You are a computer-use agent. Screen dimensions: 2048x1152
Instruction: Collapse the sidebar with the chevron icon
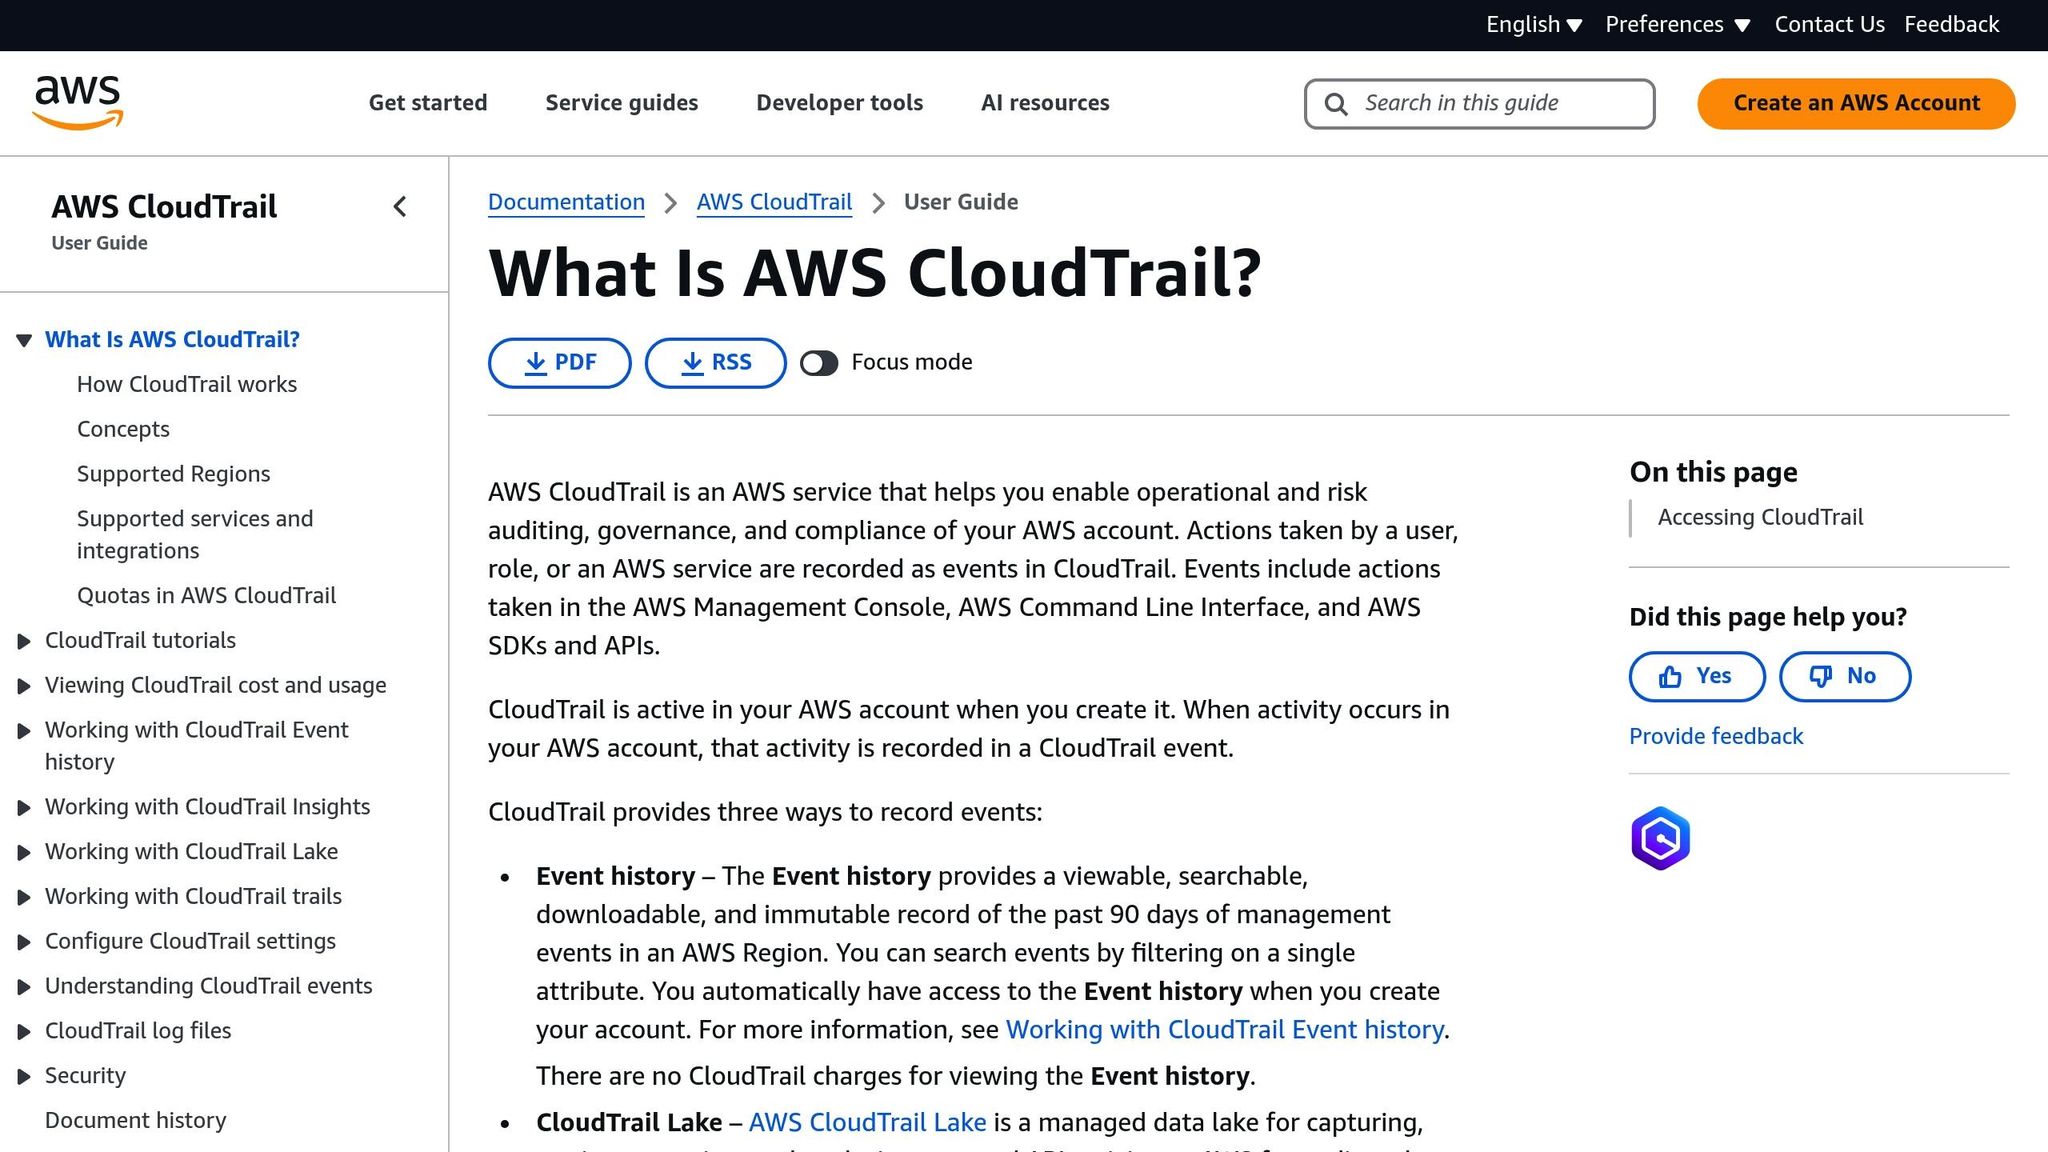tap(400, 207)
